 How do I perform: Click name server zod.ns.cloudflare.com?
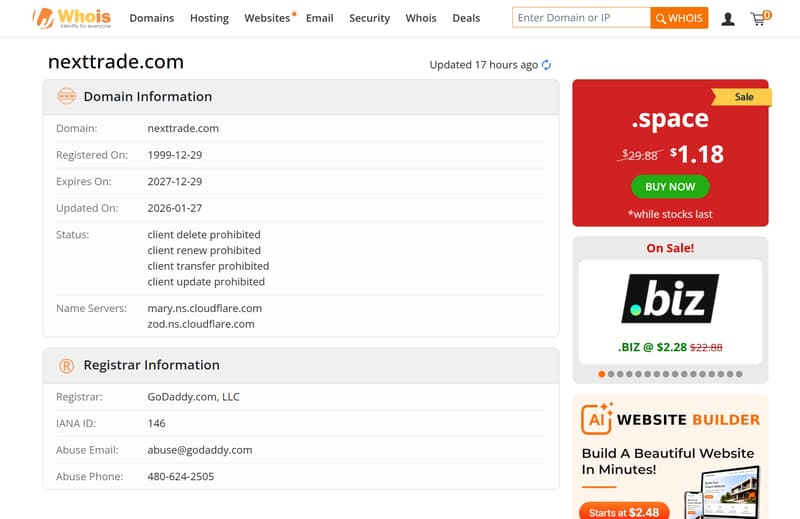click(201, 324)
